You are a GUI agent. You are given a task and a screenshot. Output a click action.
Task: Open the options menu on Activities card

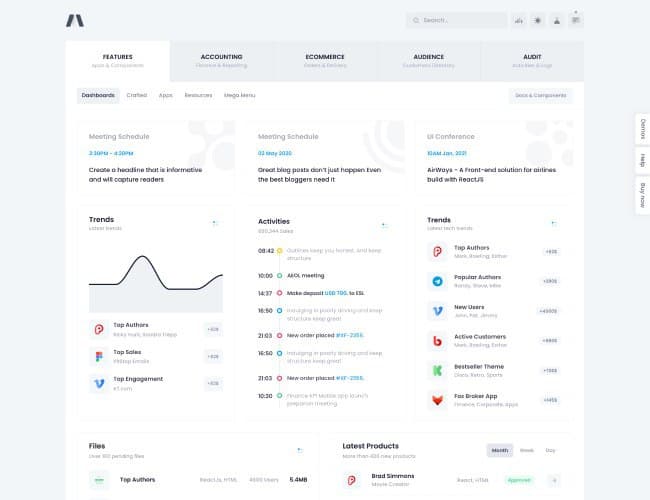coord(383,225)
